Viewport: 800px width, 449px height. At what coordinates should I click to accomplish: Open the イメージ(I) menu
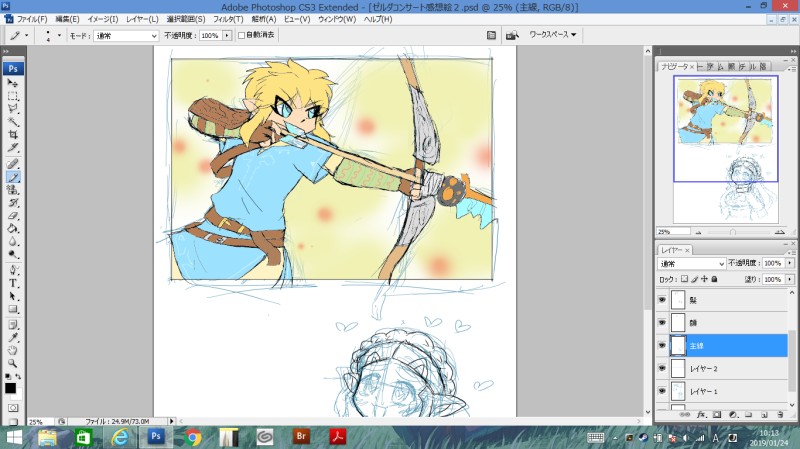(x=103, y=19)
